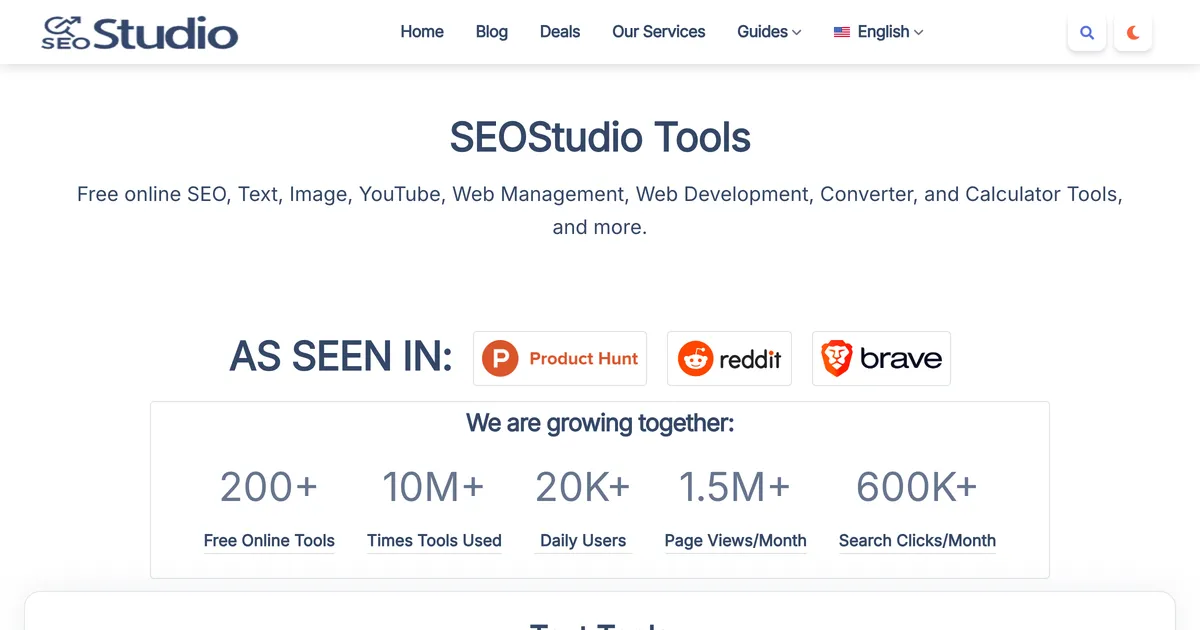Click the US flag icon next to English

pyautogui.click(x=841, y=31)
